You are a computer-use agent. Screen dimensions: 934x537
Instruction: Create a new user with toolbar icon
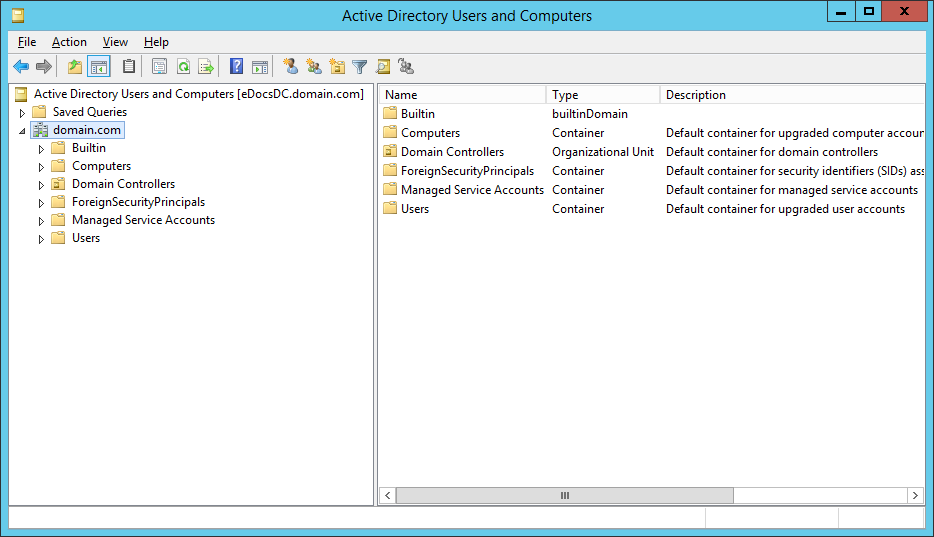(x=291, y=67)
